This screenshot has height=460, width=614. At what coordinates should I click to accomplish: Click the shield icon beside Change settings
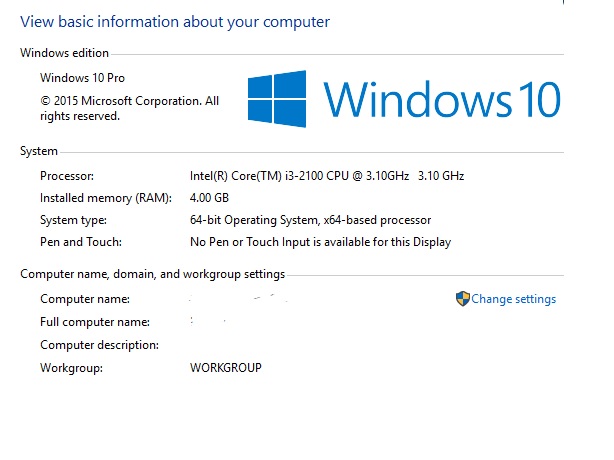(462, 299)
